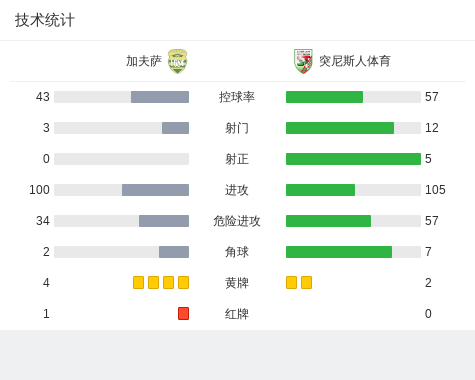This screenshot has width=475, height=380.
Task: Click 加夫萨's last yellow card next to 黄牌
Action: coord(183,282)
